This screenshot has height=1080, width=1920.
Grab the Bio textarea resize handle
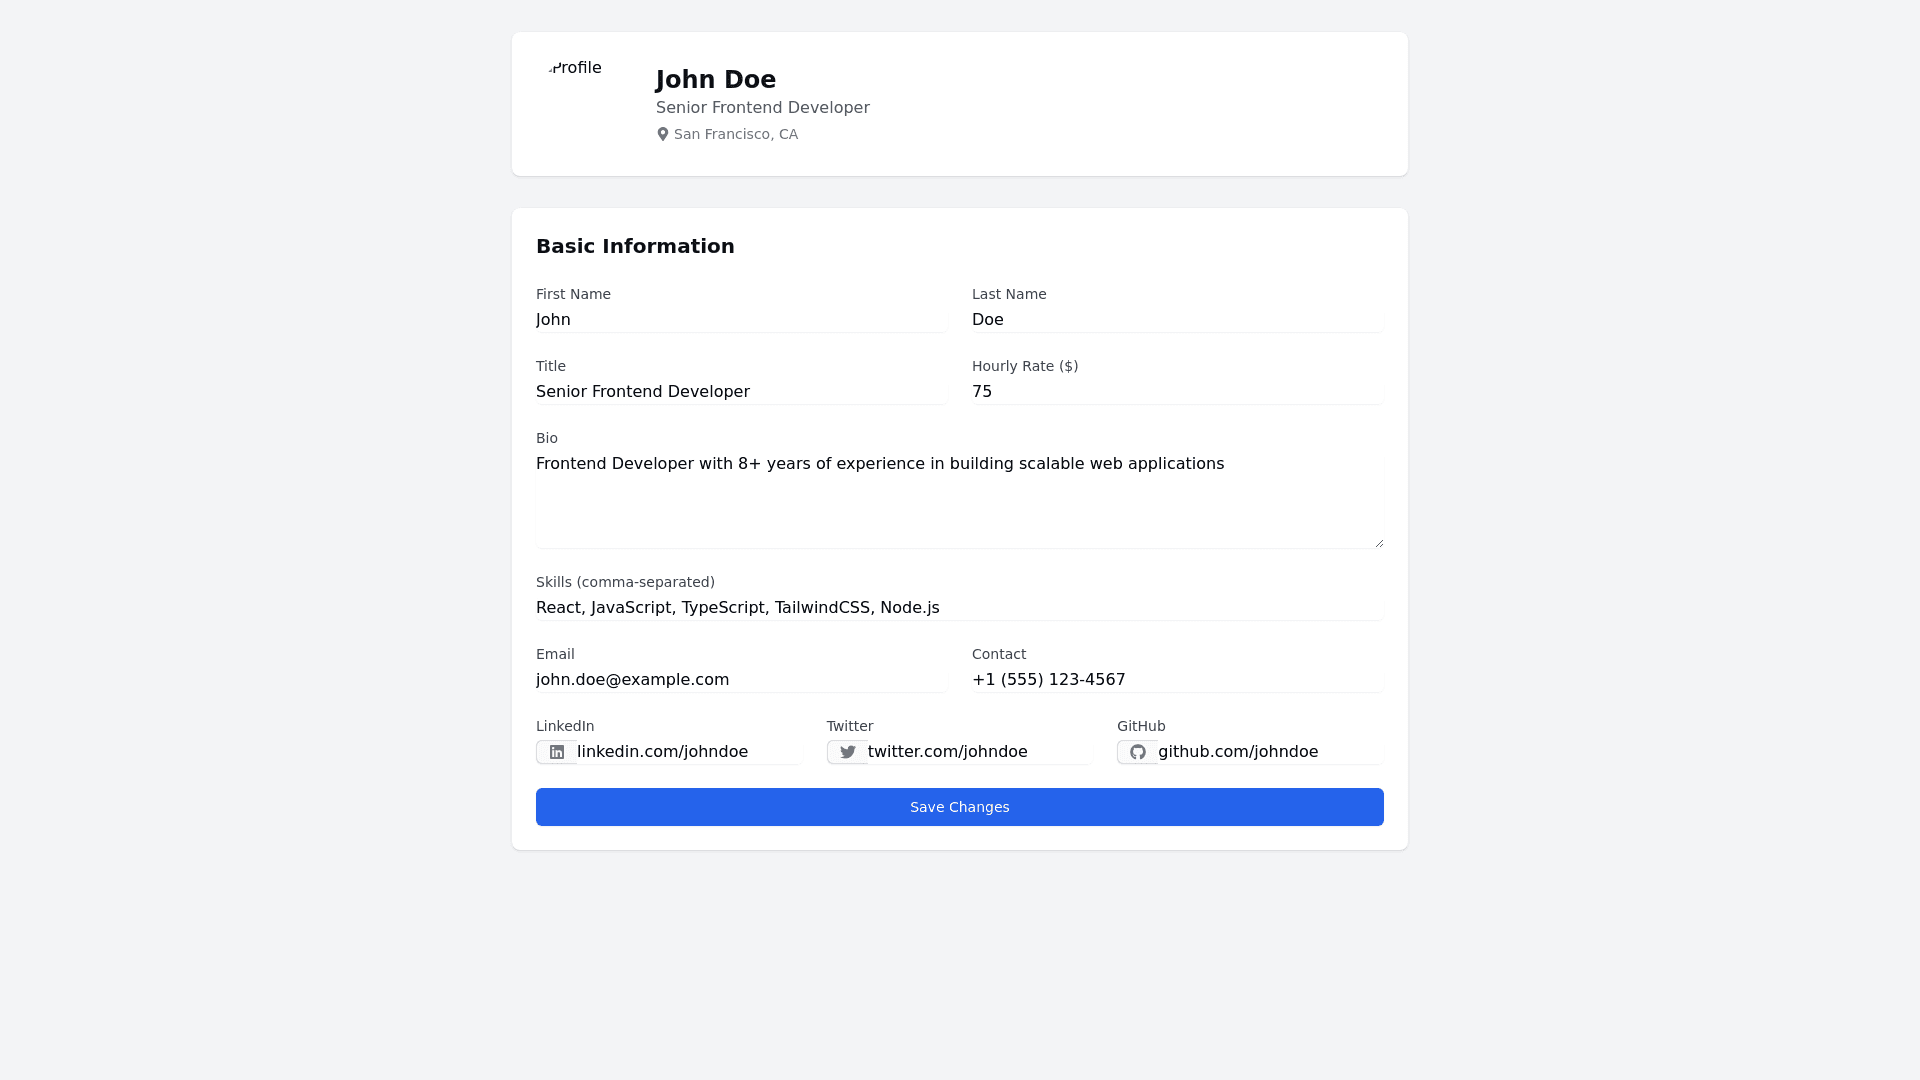[1379, 543]
